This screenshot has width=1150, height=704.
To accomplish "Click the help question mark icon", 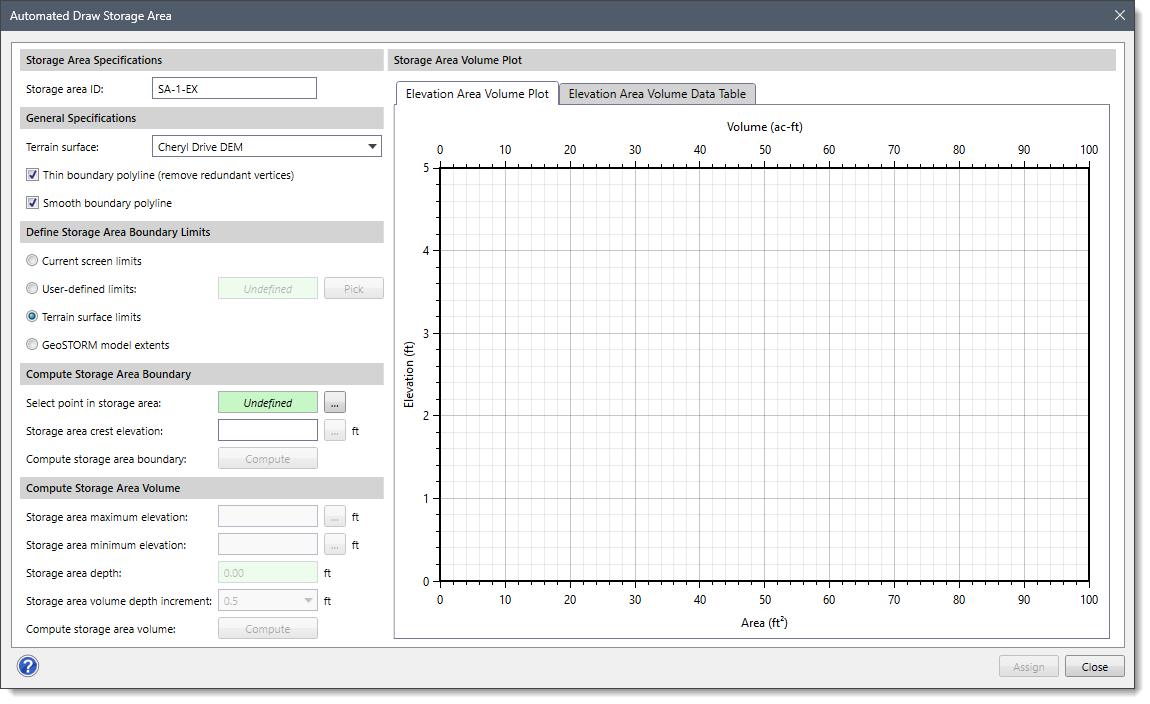I will (27, 666).
